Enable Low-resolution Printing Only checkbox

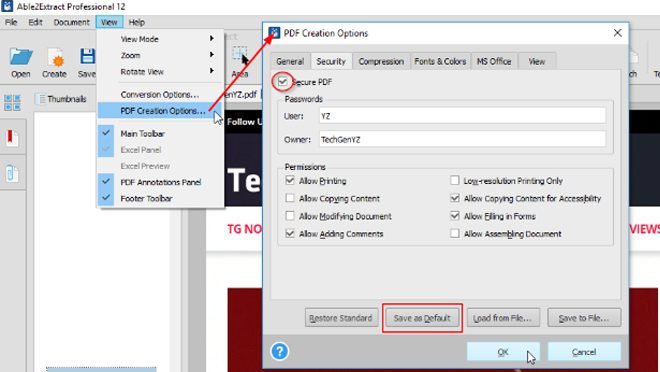(x=455, y=181)
